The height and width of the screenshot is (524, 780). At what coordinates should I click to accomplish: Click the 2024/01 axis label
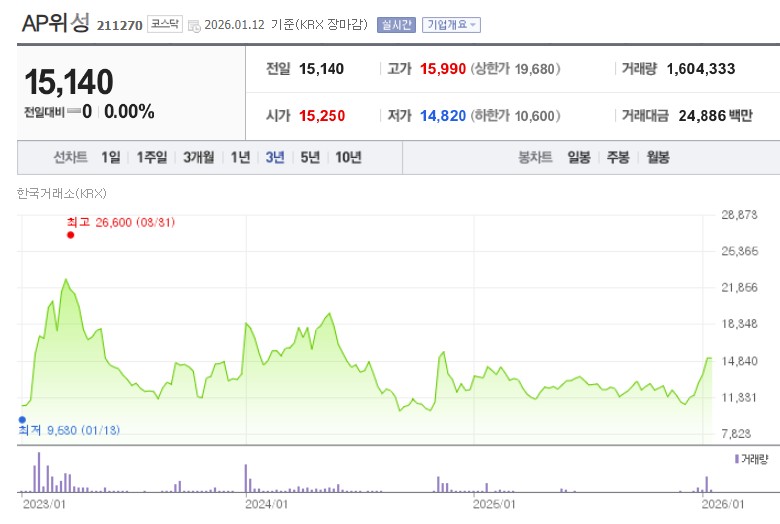pyautogui.click(x=266, y=504)
